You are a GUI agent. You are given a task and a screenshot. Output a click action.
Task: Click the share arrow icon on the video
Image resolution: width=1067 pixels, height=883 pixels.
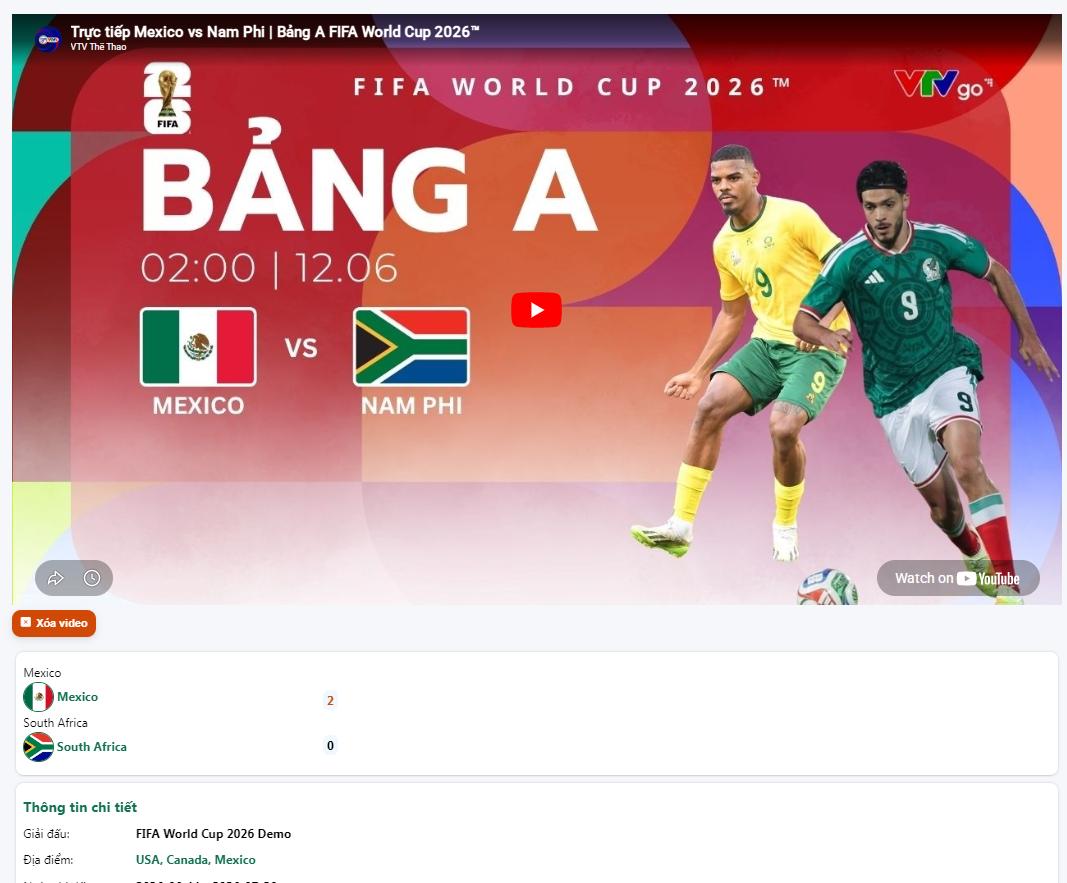click(56, 578)
